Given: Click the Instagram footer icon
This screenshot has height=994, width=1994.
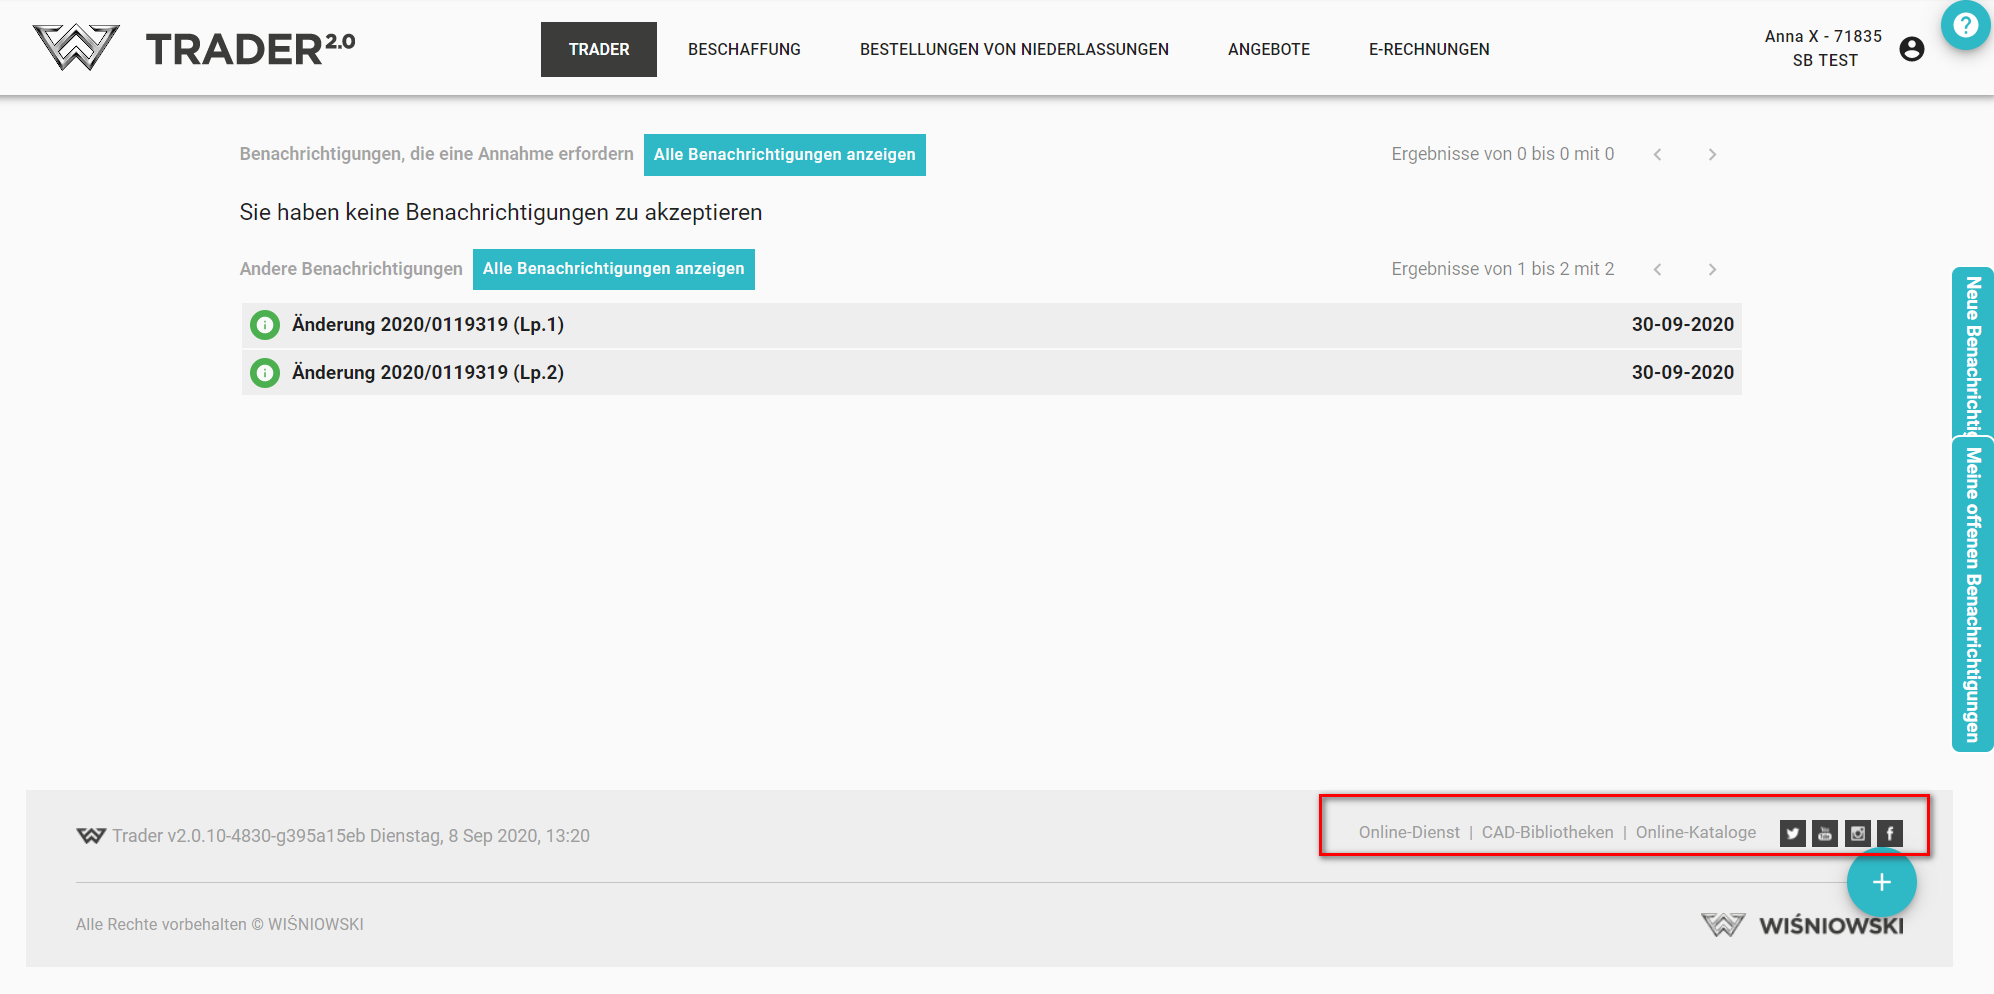Looking at the screenshot, I should 1857,833.
